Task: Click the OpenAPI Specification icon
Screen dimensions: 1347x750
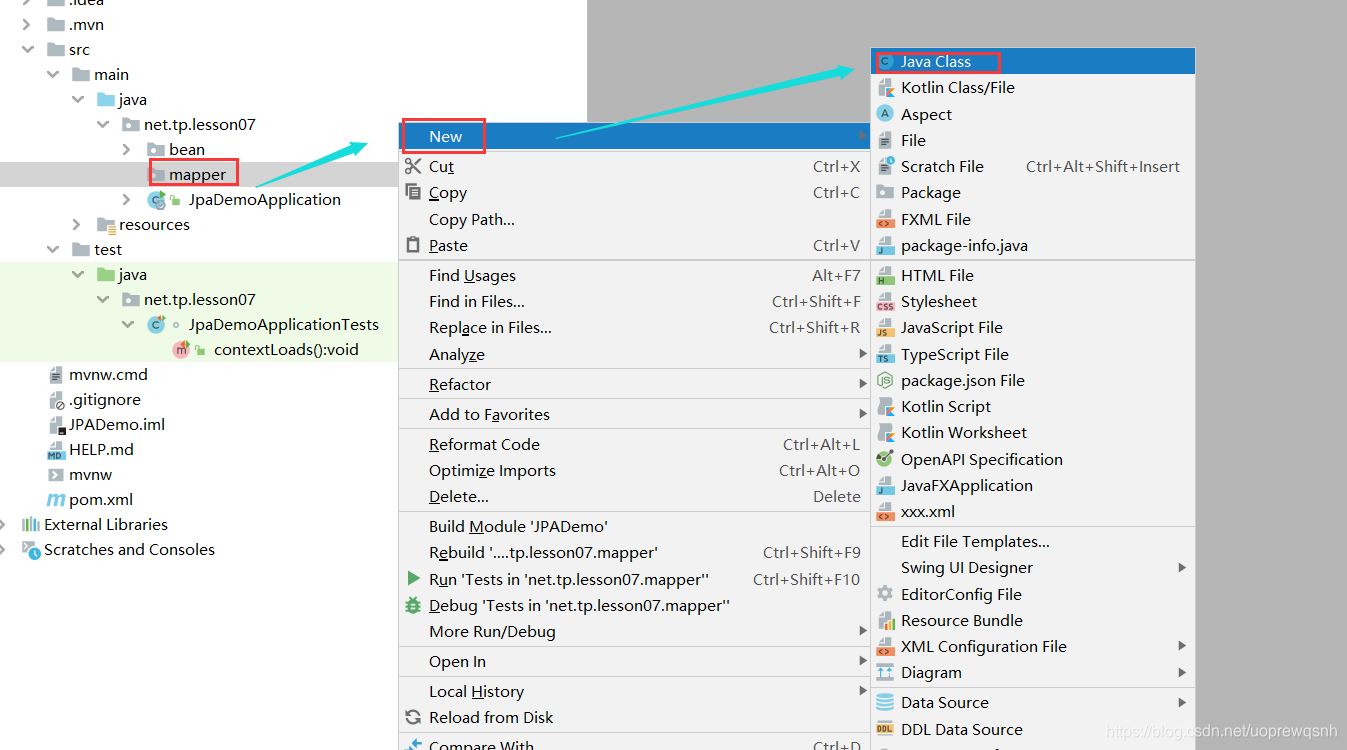Action: 885,460
